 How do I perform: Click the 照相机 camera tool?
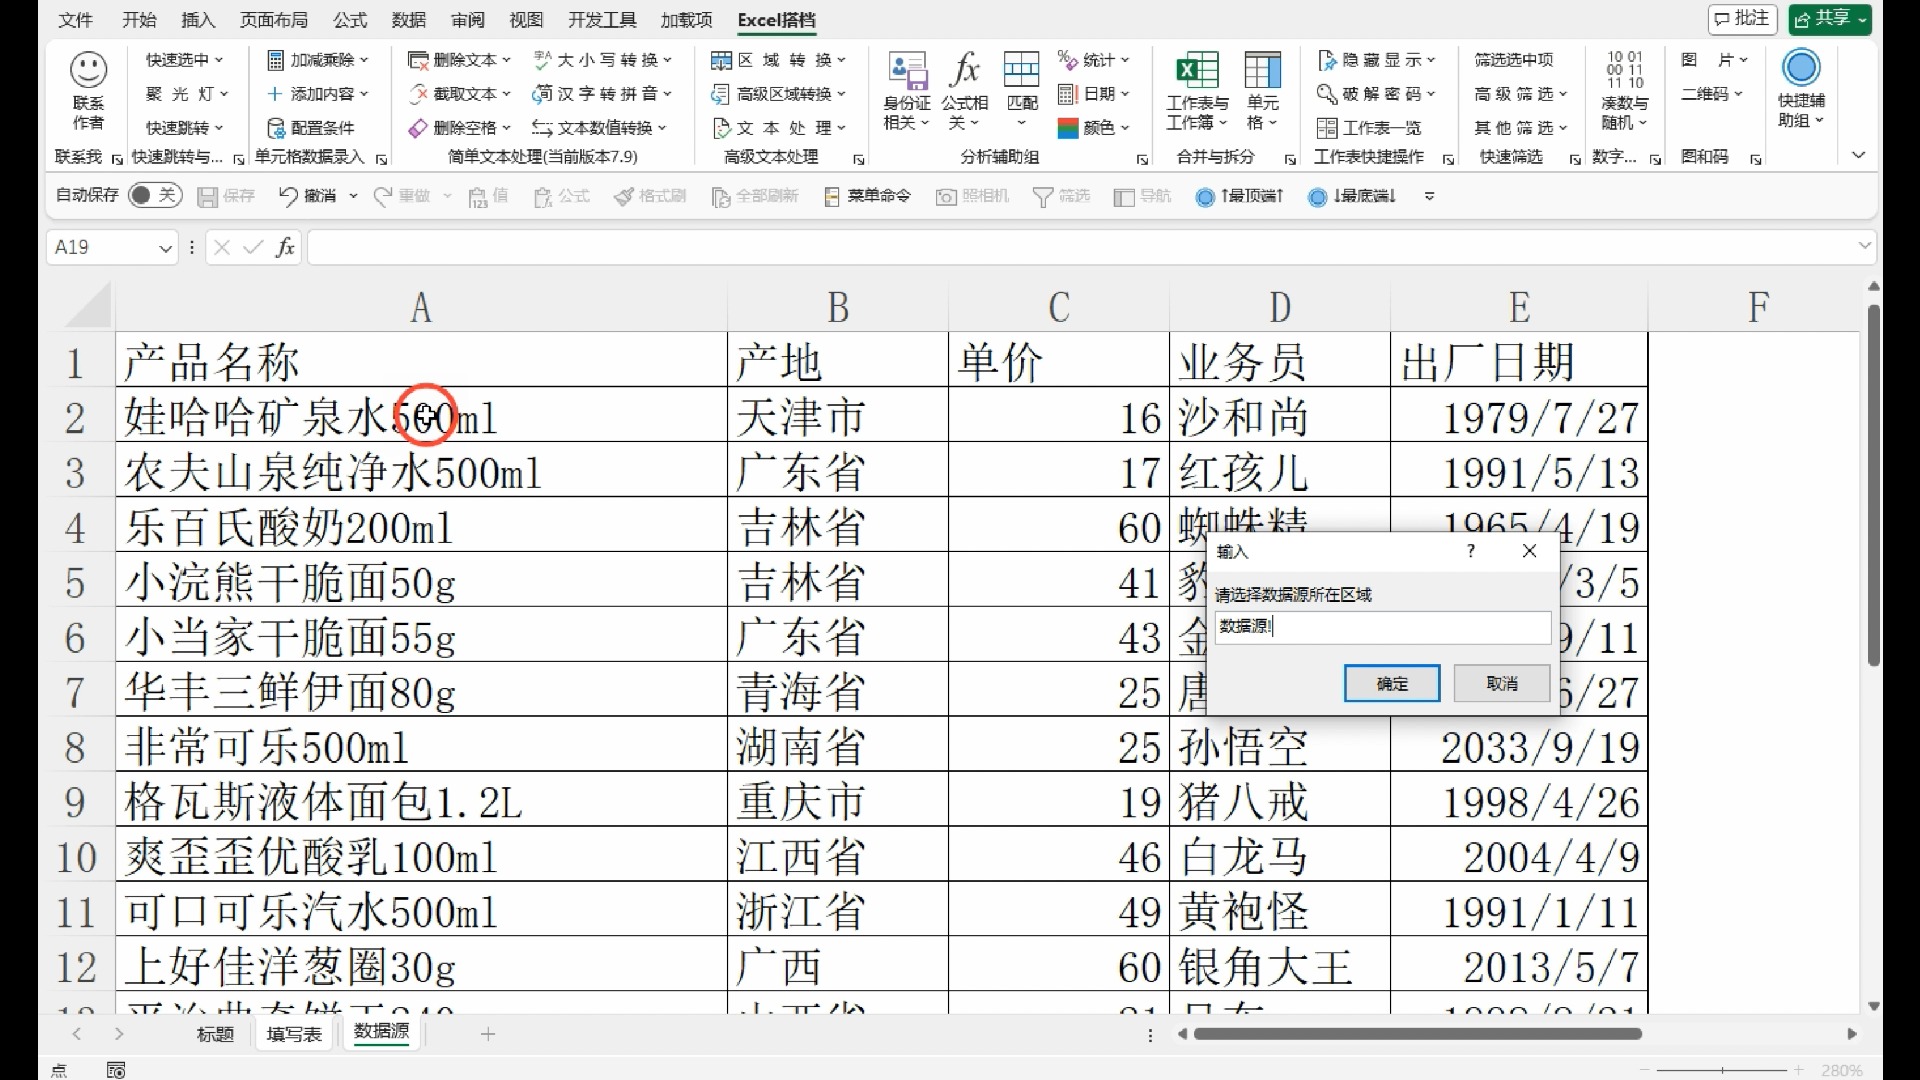[972, 197]
